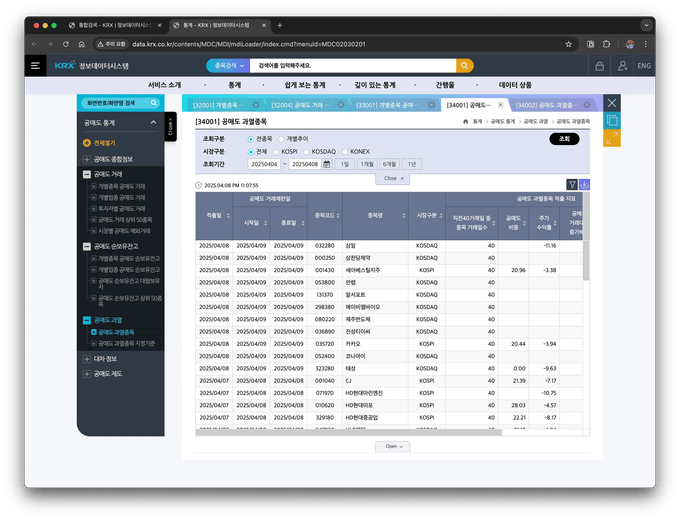680x520 pixels.
Task: Select the KONEX radio button
Action: 345,152
